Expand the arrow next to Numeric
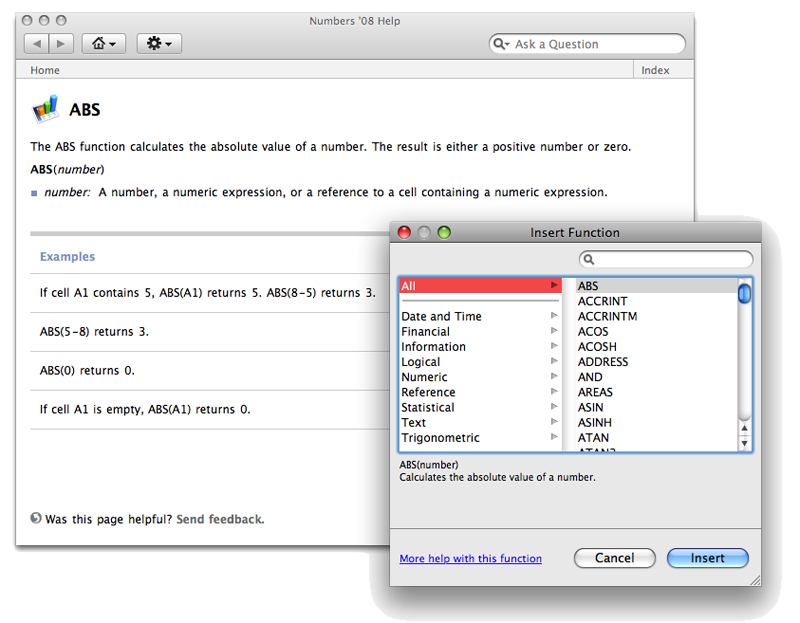Viewport: 800px width, 623px height. 554,377
